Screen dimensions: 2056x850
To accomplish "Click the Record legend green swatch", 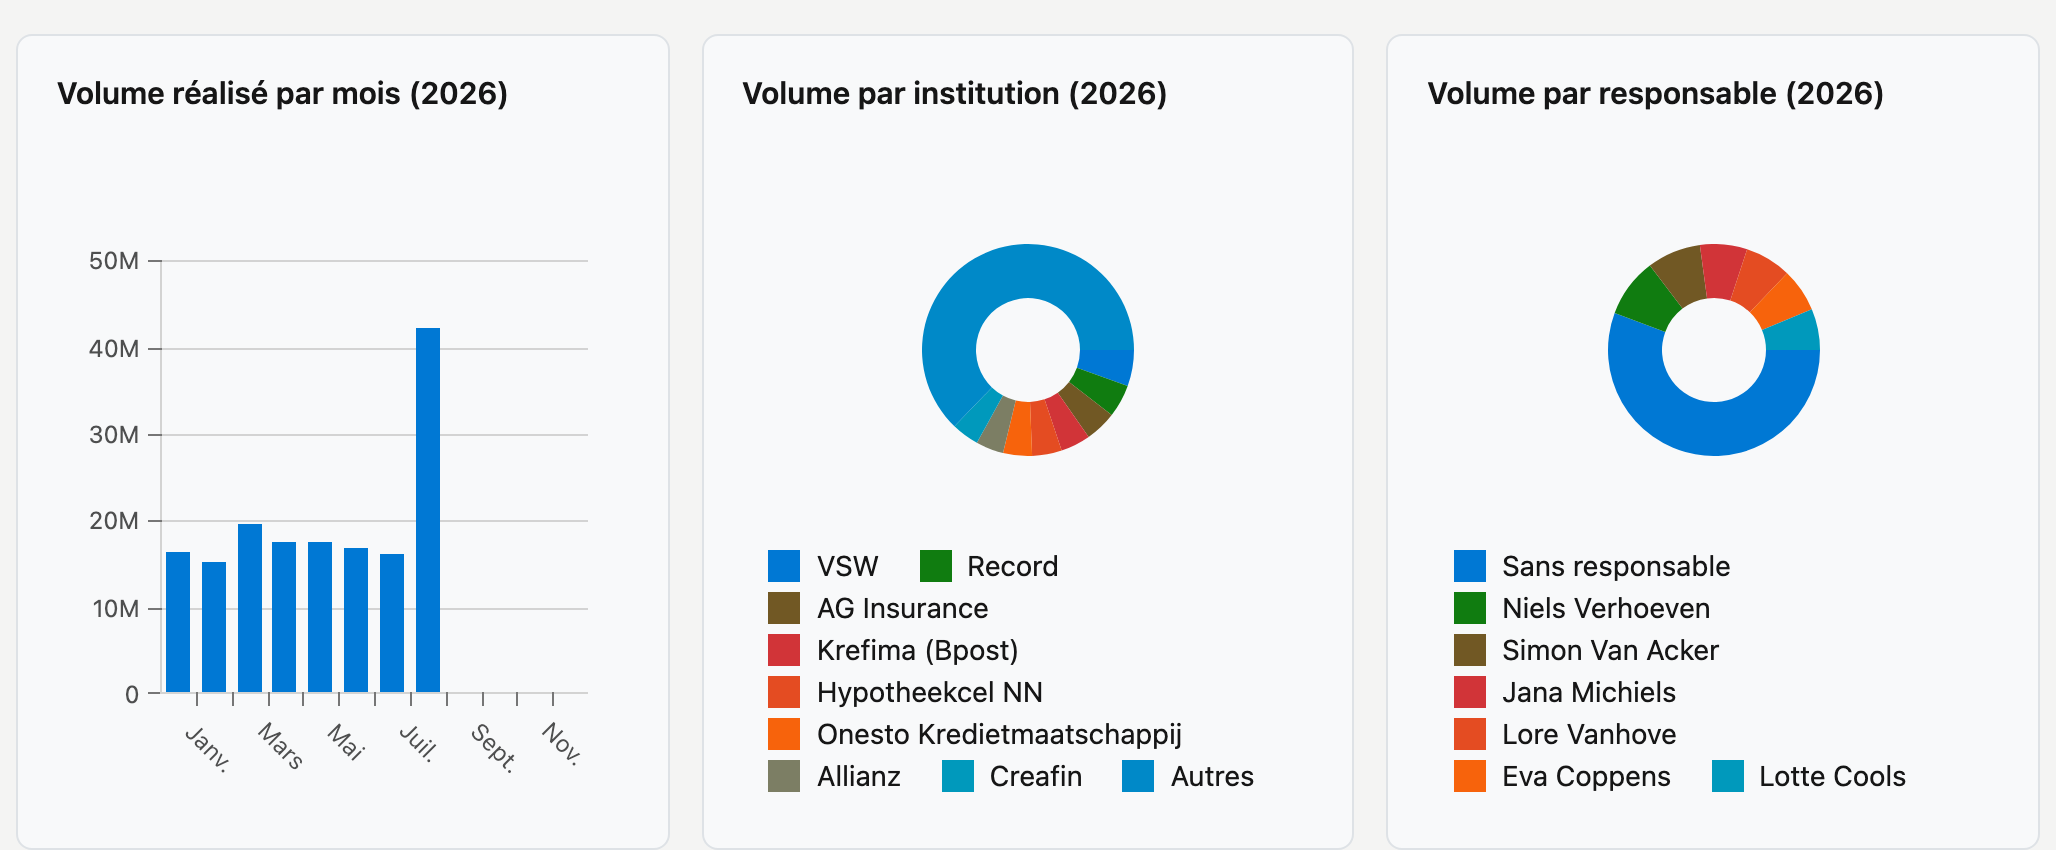I will pos(936,566).
